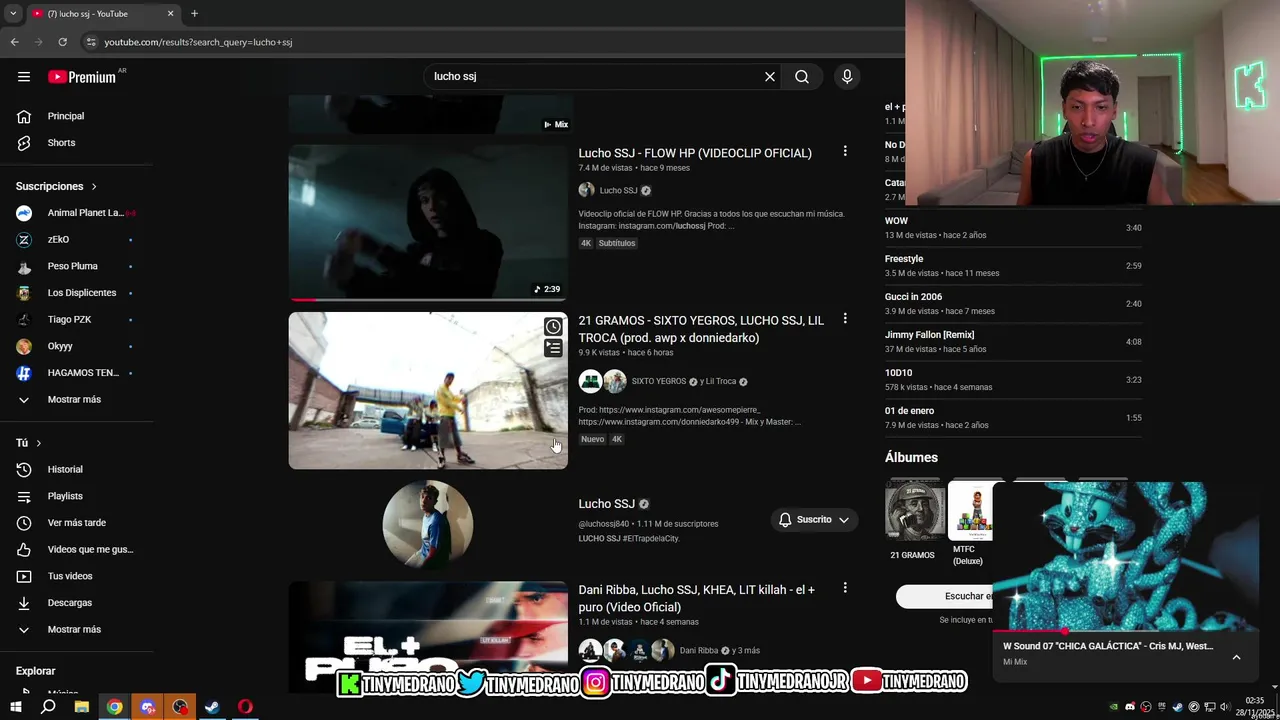Open a new browser tab
Viewport: 1280px width, 720px height.
[x=194, y=13]
